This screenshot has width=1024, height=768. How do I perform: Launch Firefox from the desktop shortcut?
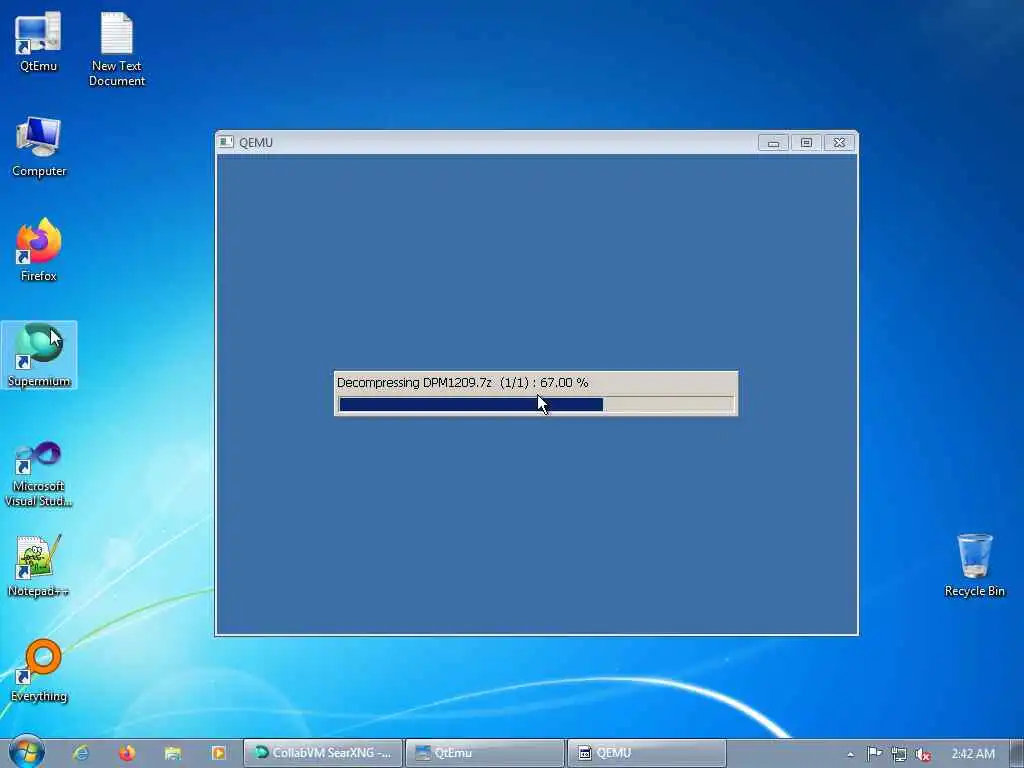pyautogui.click(x=39, y=251)
